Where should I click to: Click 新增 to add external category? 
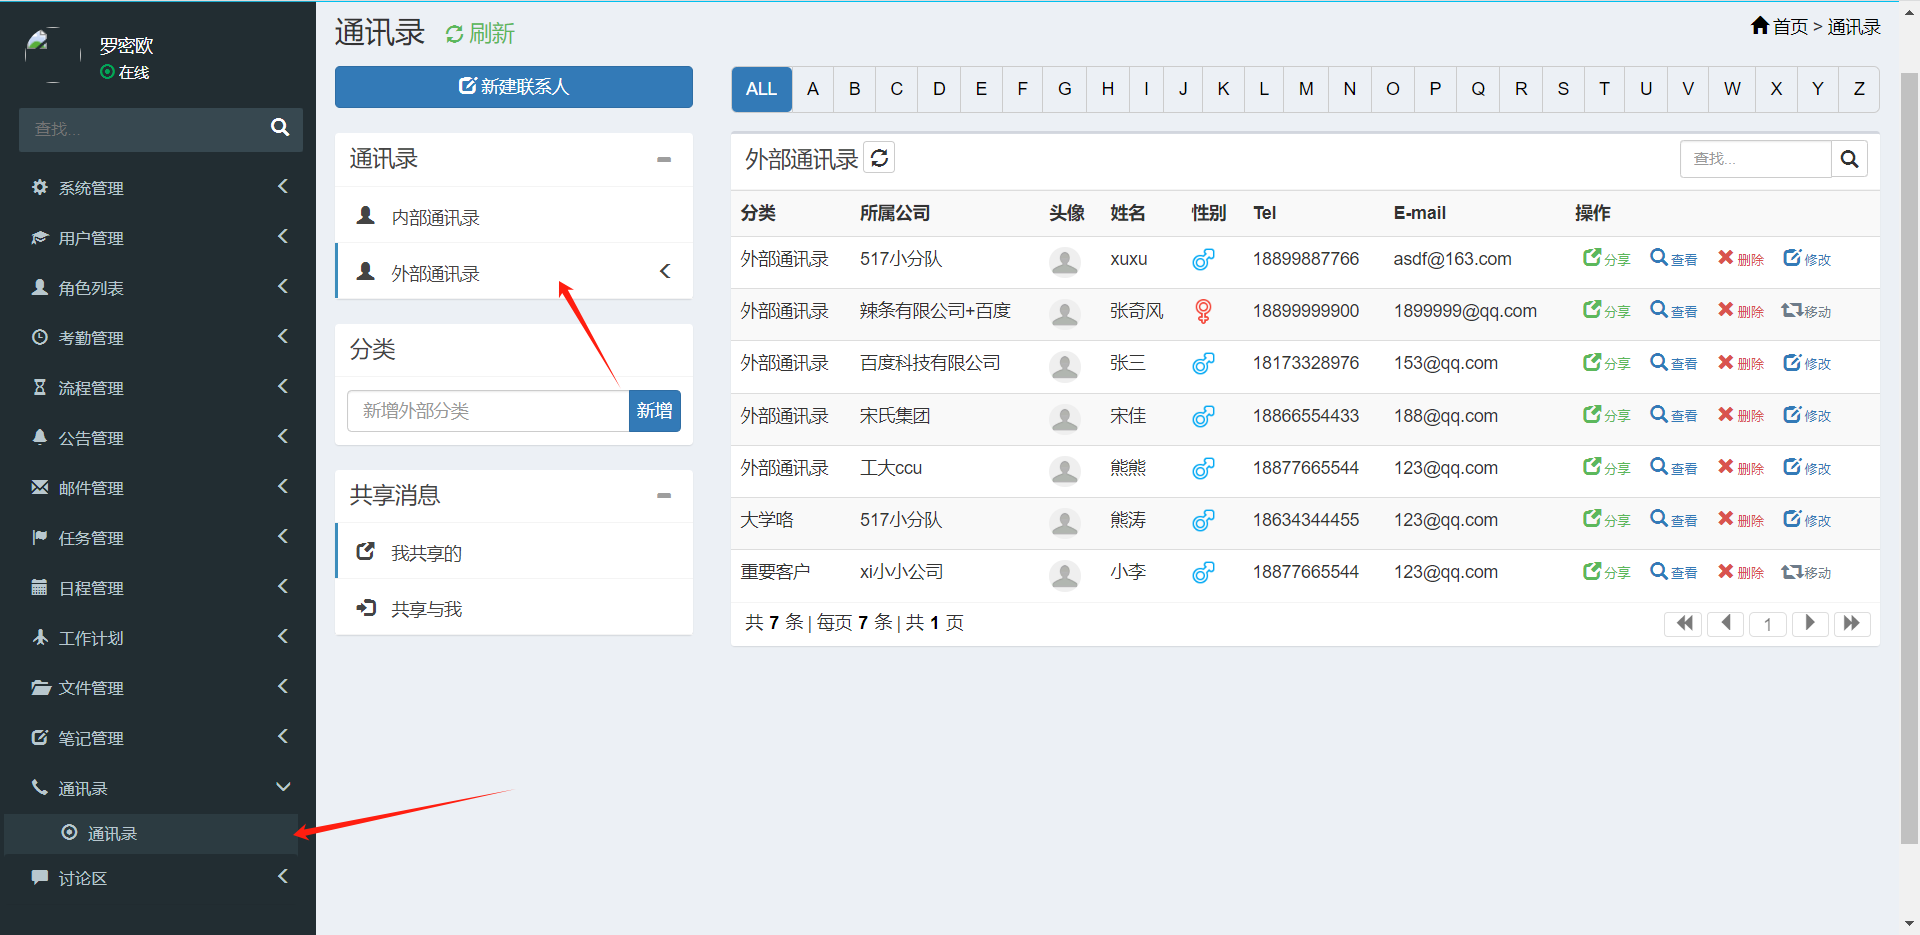pyautogui.click(x=654, y=411)
